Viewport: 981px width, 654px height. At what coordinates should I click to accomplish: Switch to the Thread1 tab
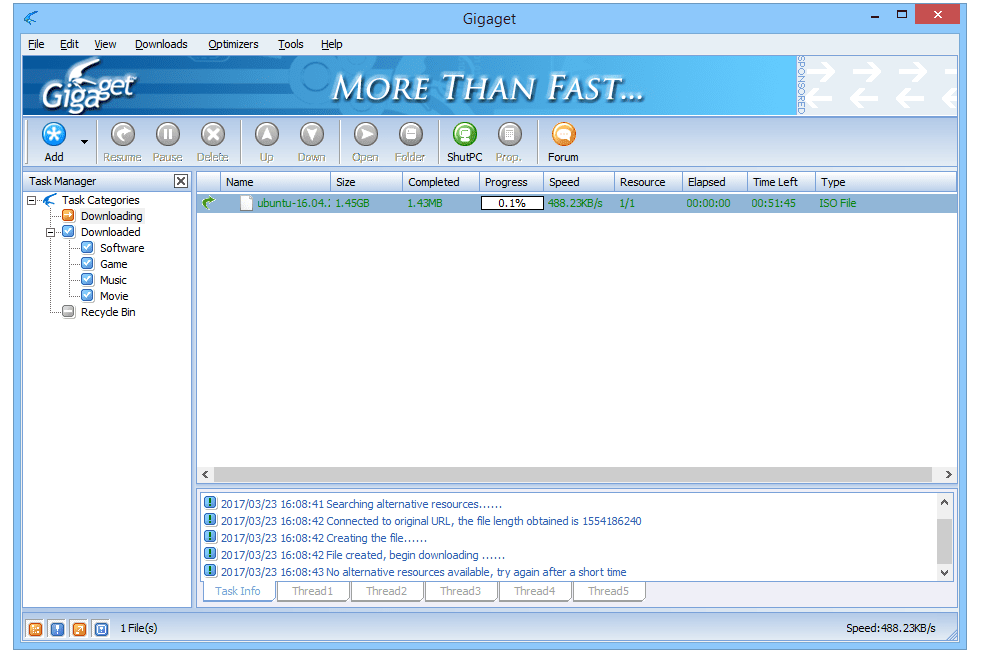(312, 591)
